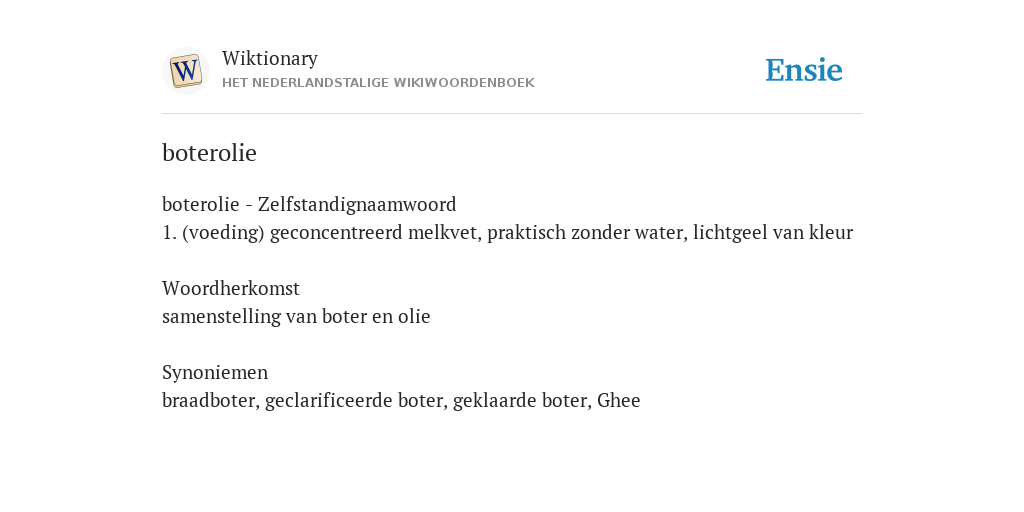The height and width of the screenshot is (512, 1024).
Task: Click the Het Nederlandstalige Wikiwoordenboek subtitle
Action: (x=378, y=83)
